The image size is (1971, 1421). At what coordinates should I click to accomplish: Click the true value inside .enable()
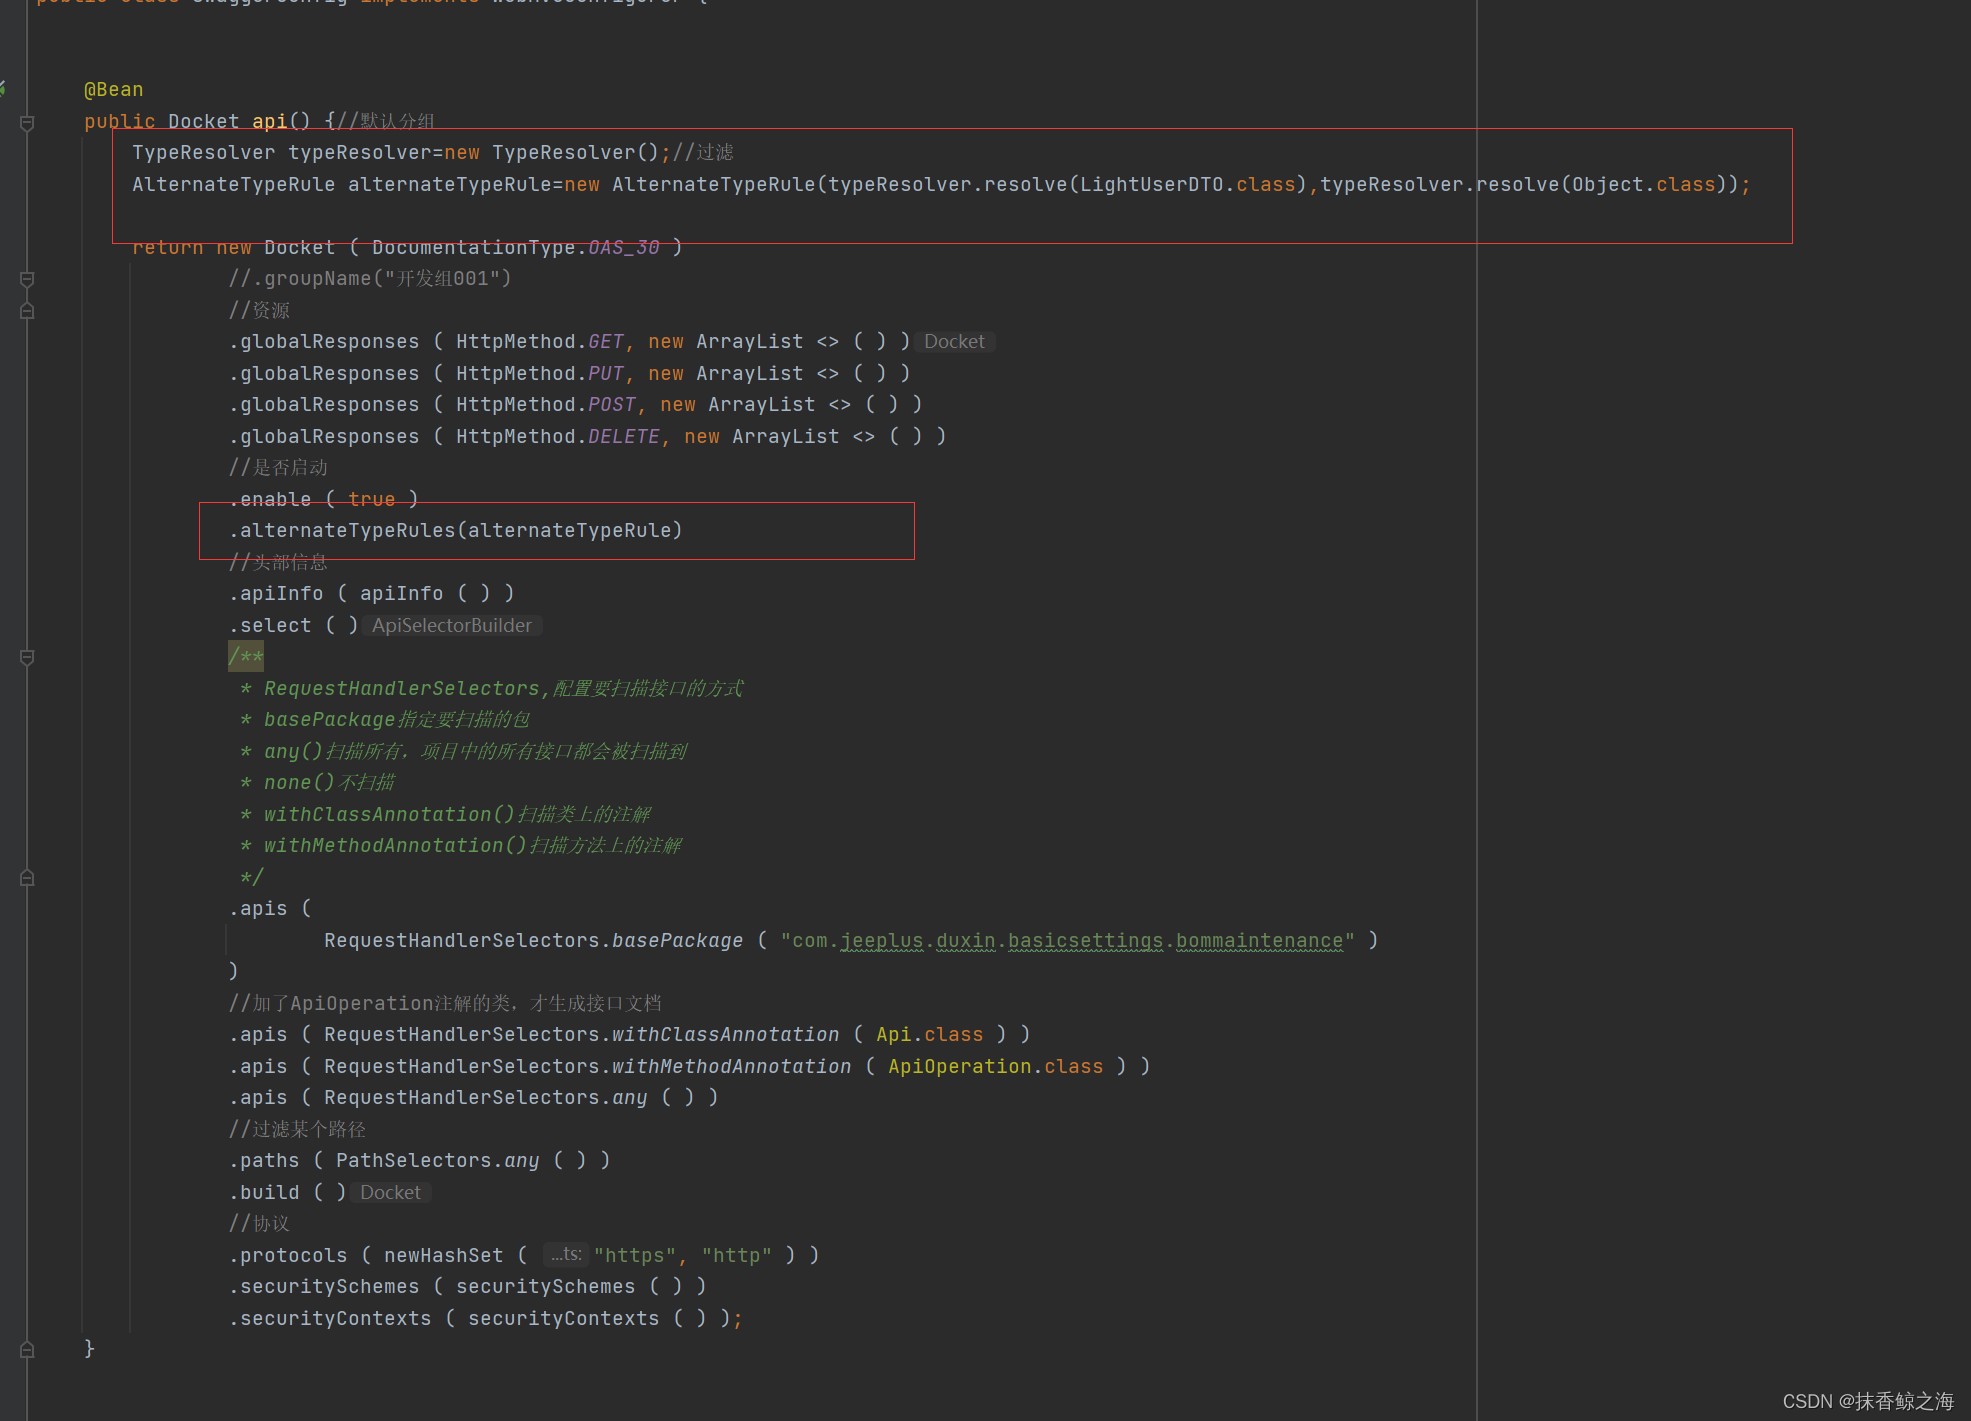point(371,499)
